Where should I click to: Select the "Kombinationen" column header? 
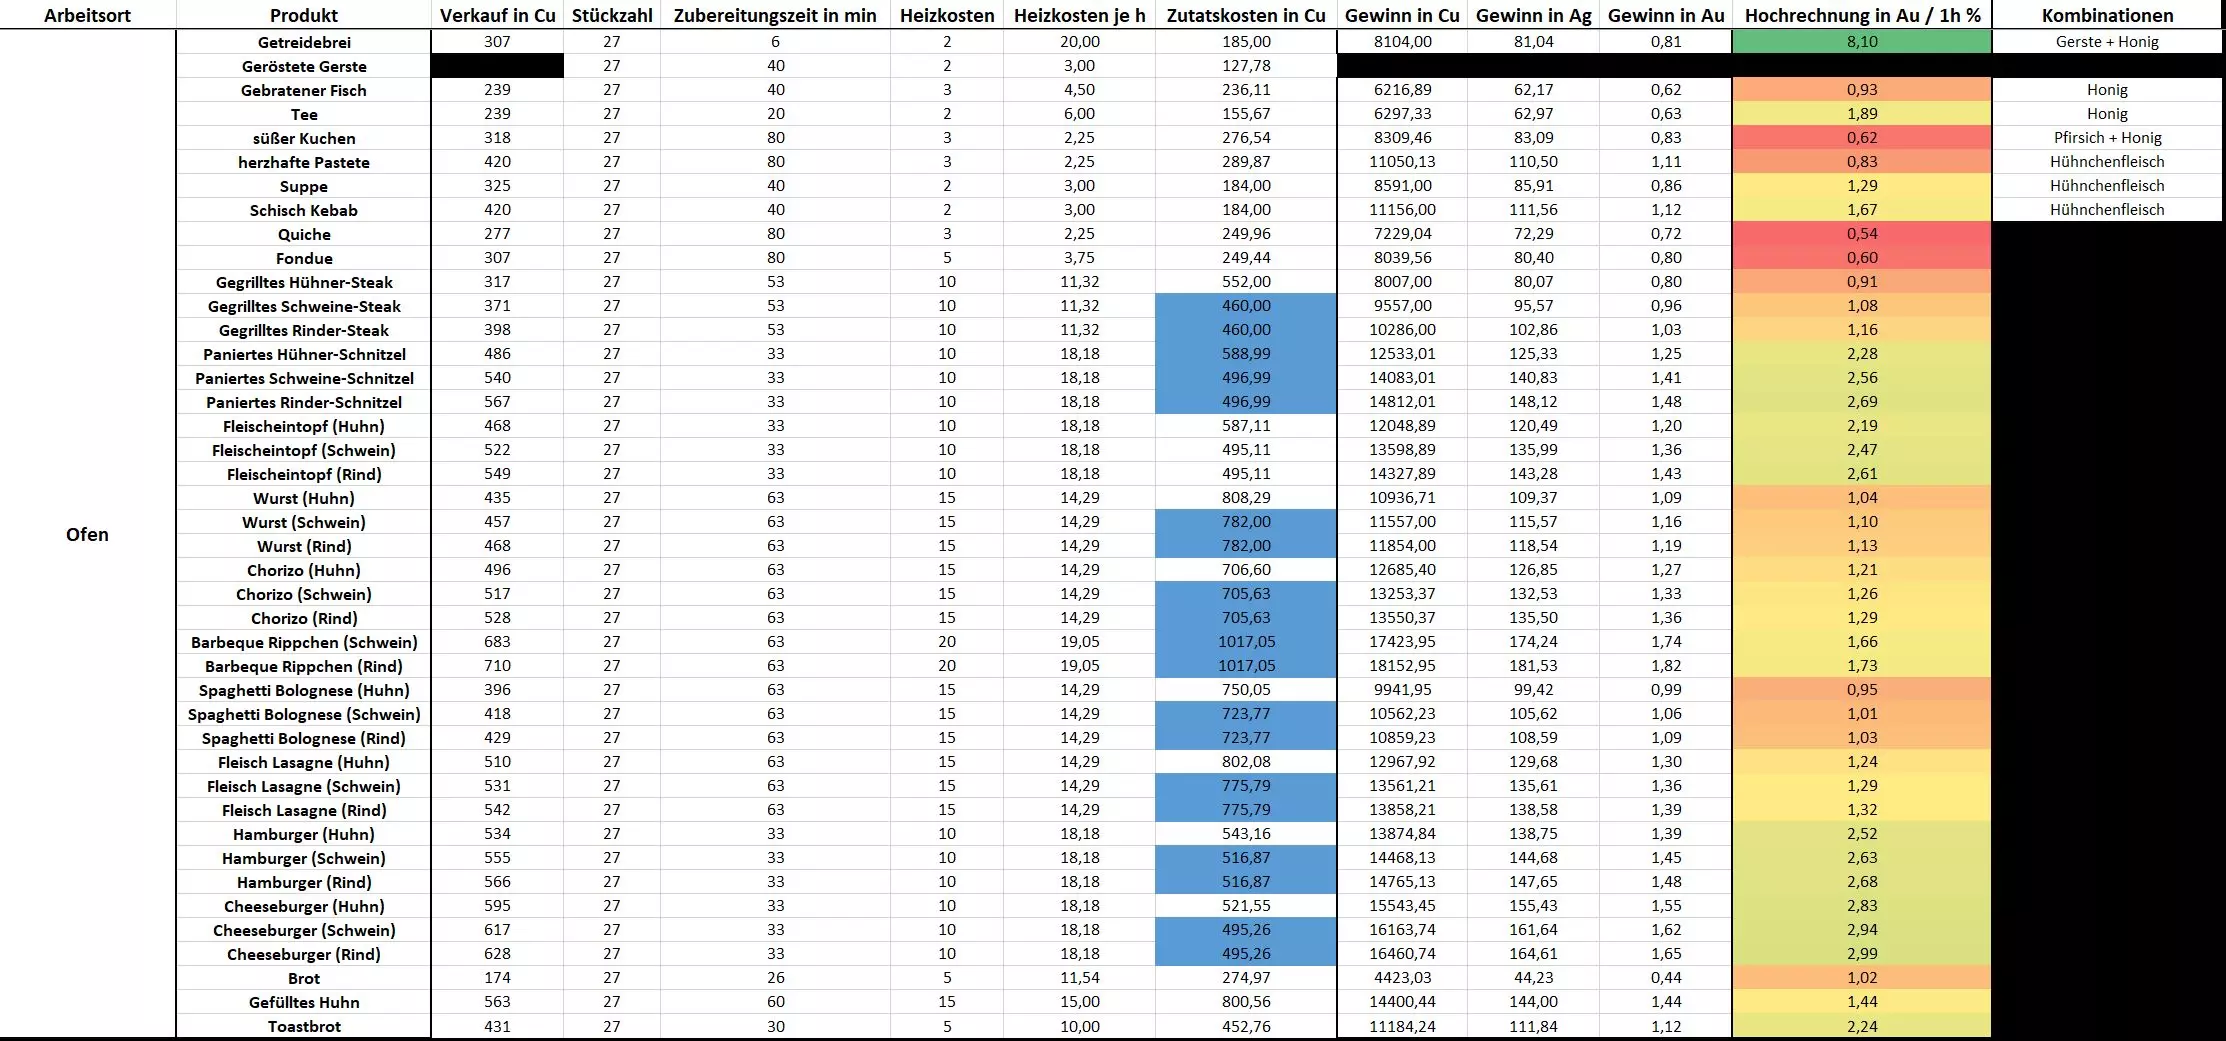click(2107, 15)
